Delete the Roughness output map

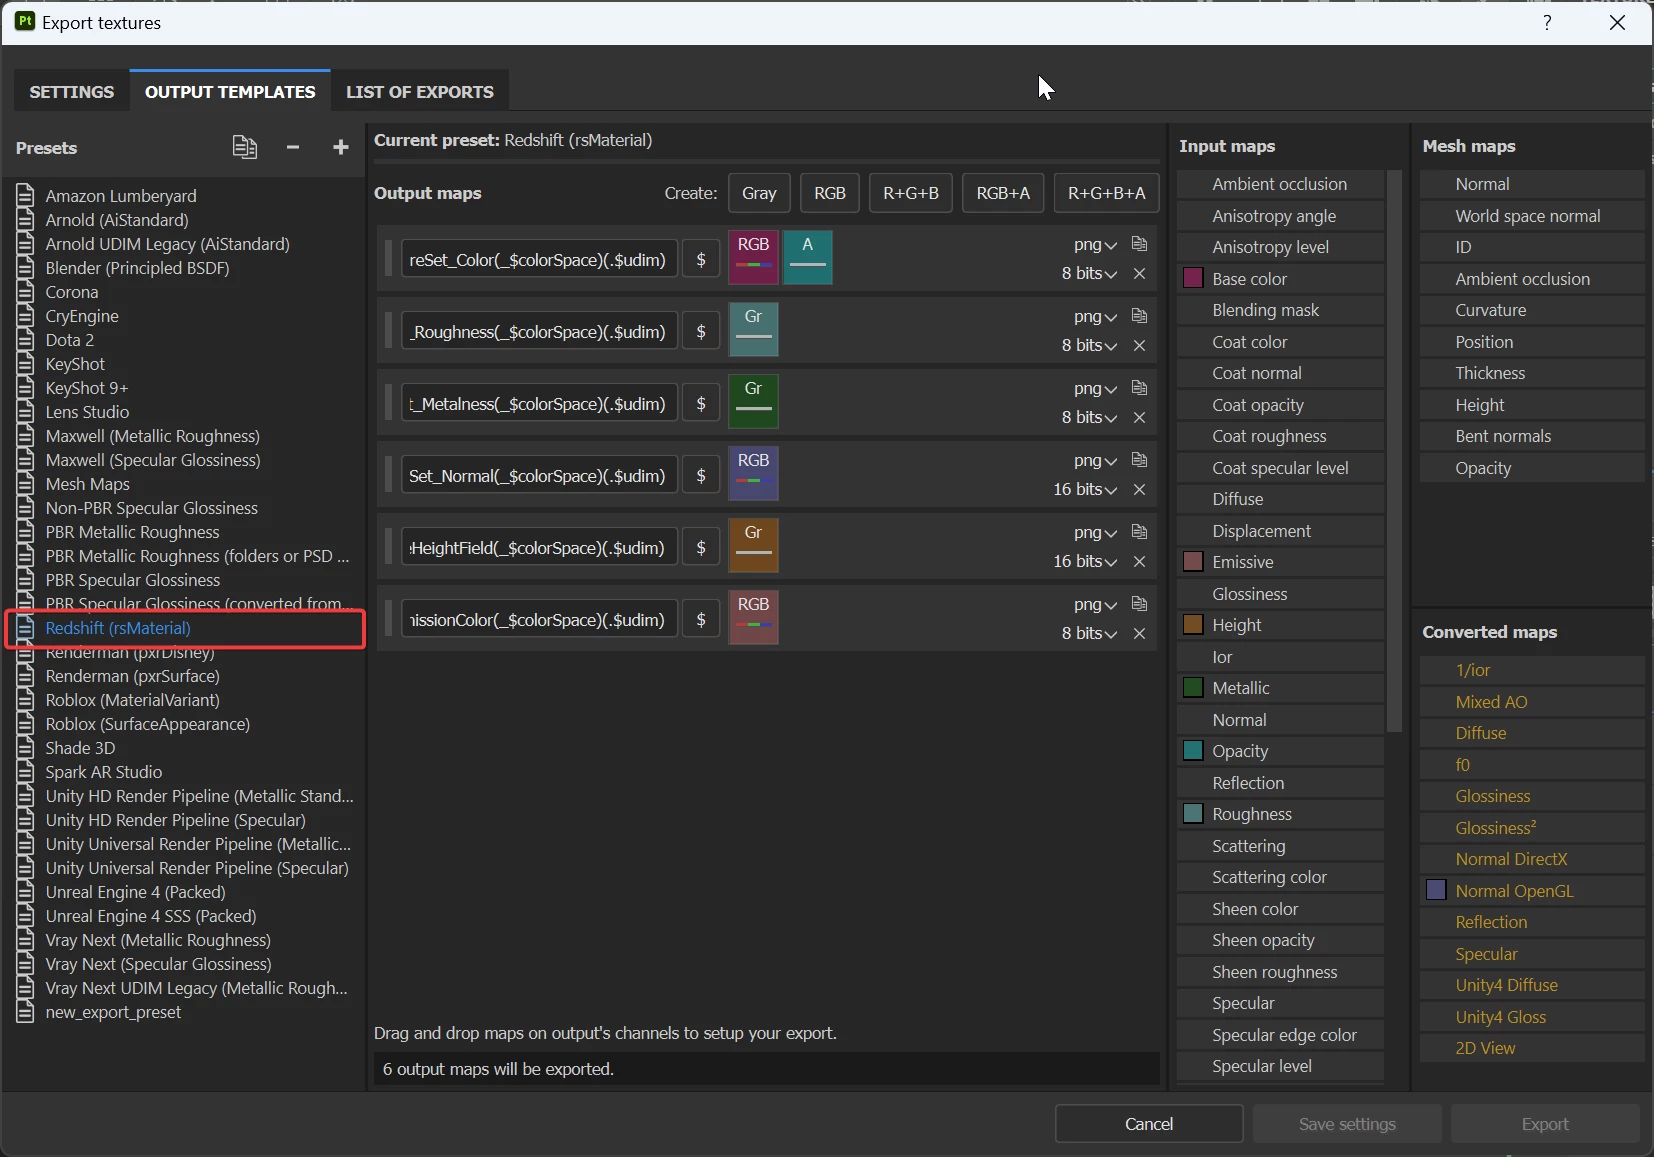[x=1139, y=345]
